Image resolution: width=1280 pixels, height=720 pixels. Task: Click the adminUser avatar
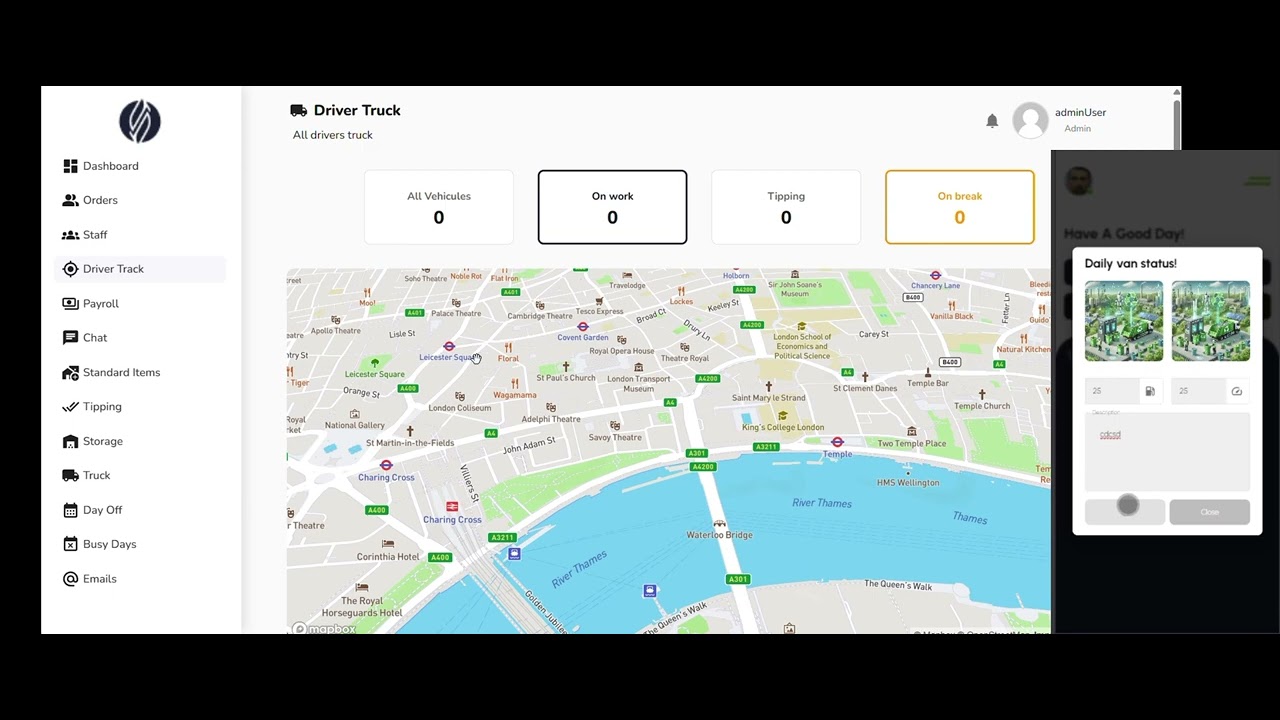(1030, 121)
